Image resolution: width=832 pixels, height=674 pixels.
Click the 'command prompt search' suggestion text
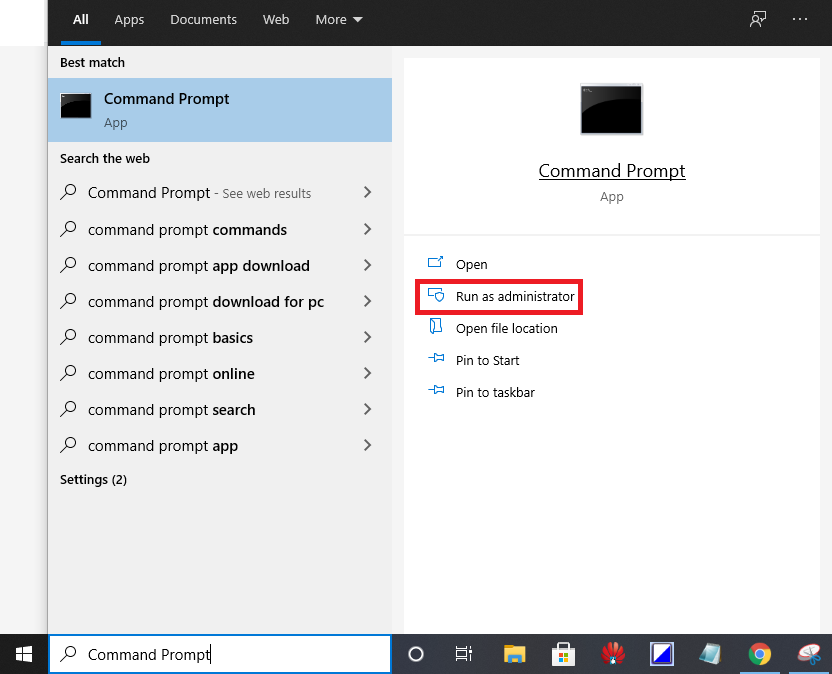pos(171,410)
